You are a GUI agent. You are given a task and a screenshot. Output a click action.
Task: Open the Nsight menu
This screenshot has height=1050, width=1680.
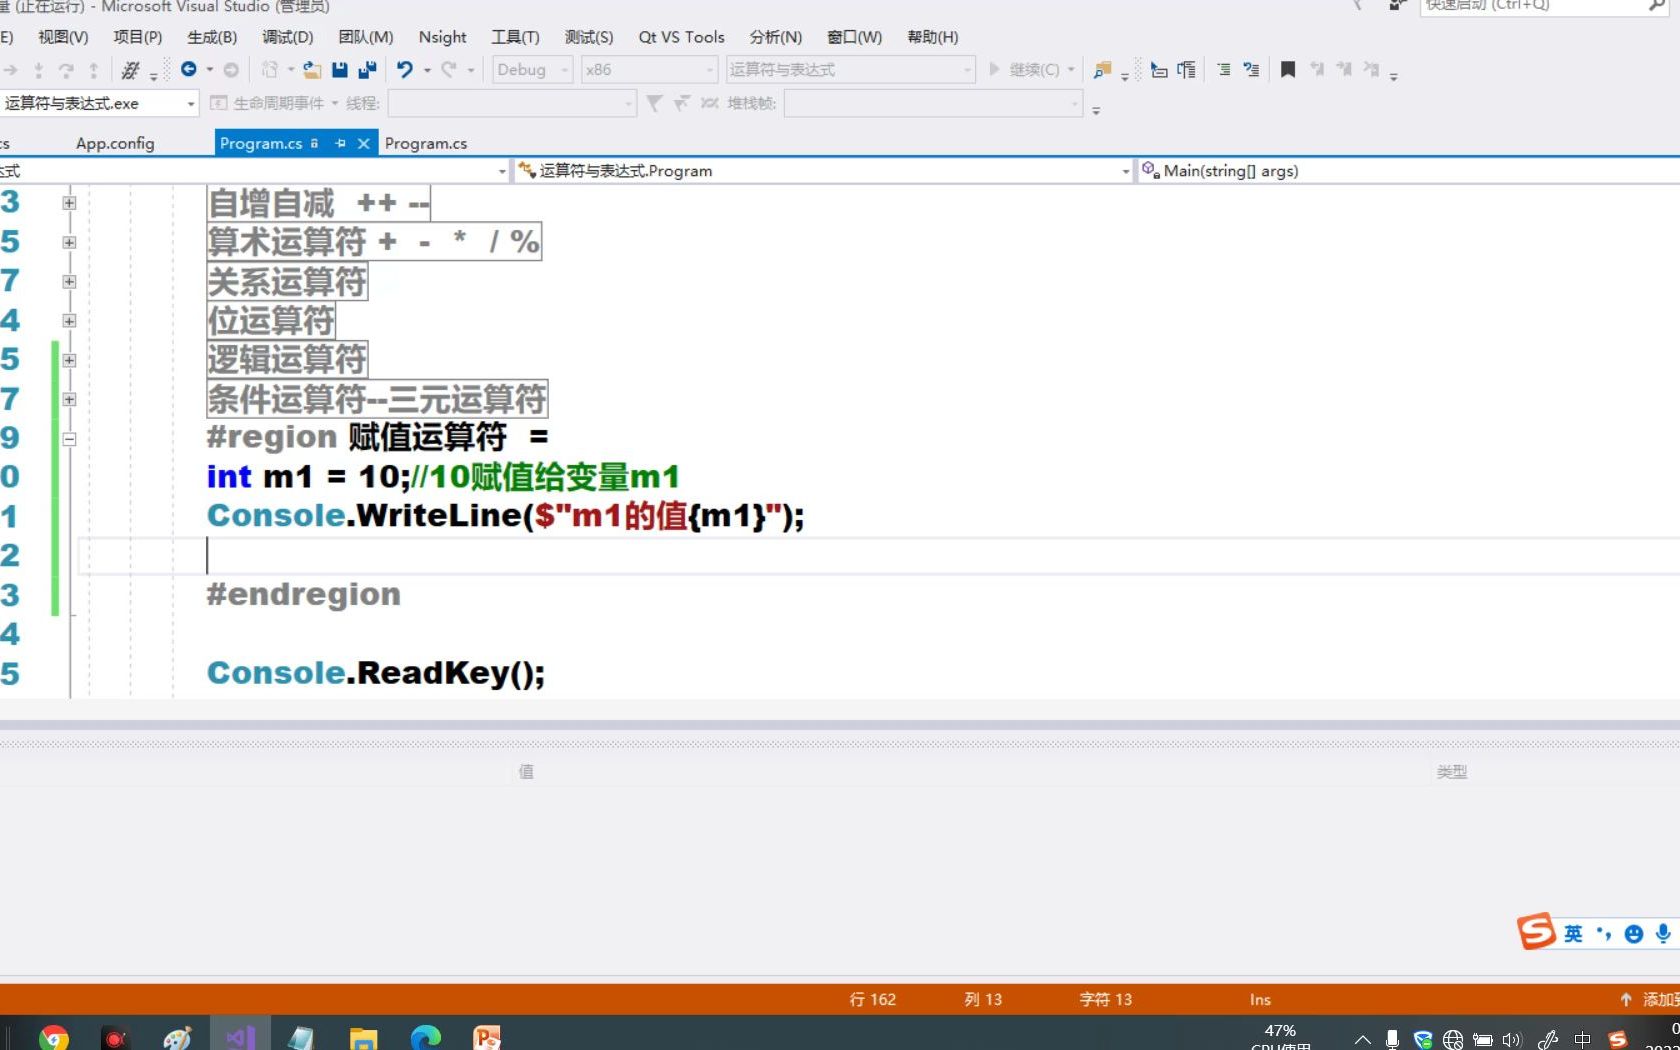pos(442,37)
